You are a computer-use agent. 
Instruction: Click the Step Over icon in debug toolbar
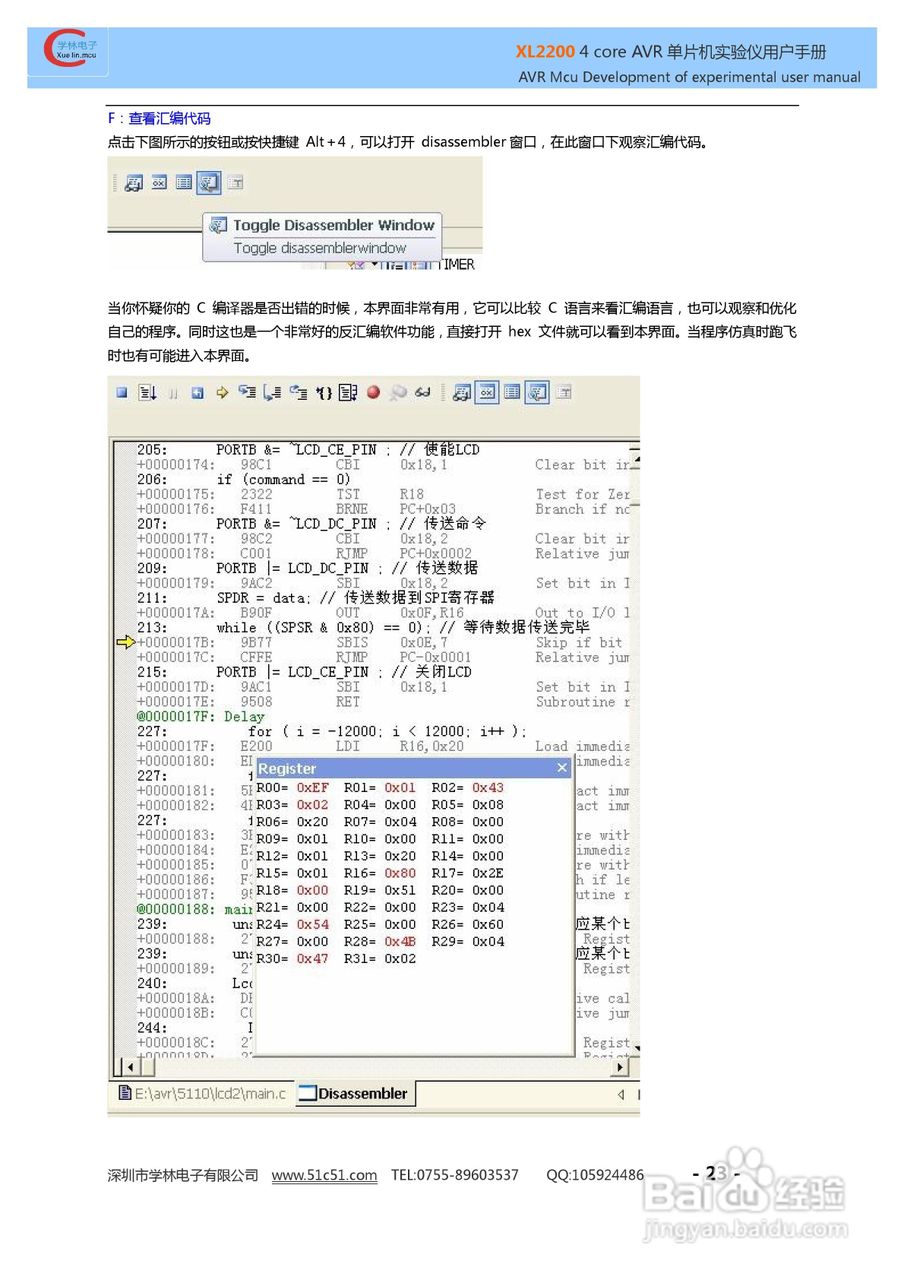271,393
